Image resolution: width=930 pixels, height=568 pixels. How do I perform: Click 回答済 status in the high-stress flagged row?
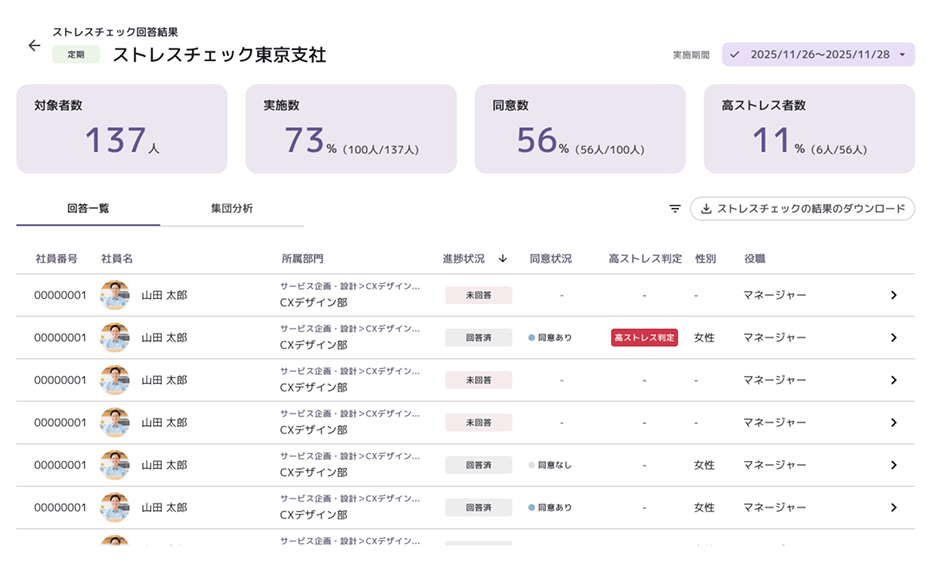point(479,337)
